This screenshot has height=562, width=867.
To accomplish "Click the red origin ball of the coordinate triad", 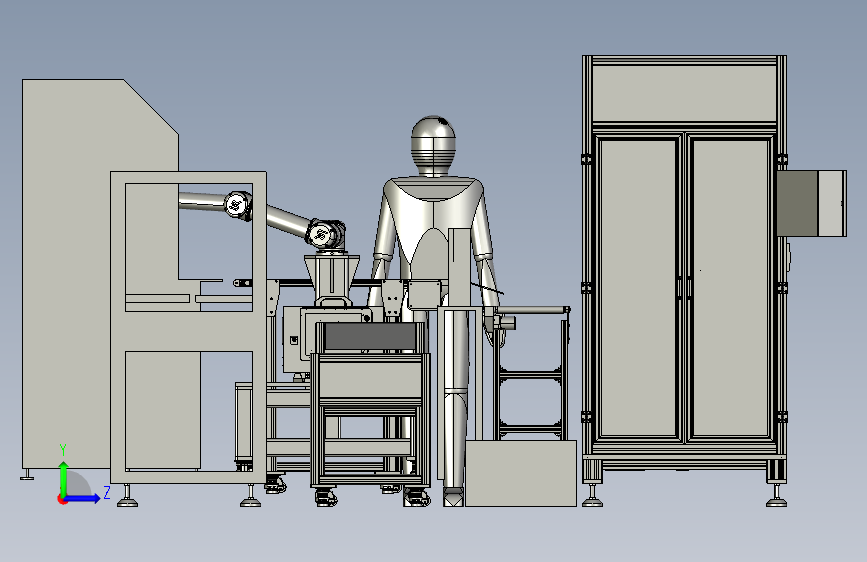I will coord(62,499).
